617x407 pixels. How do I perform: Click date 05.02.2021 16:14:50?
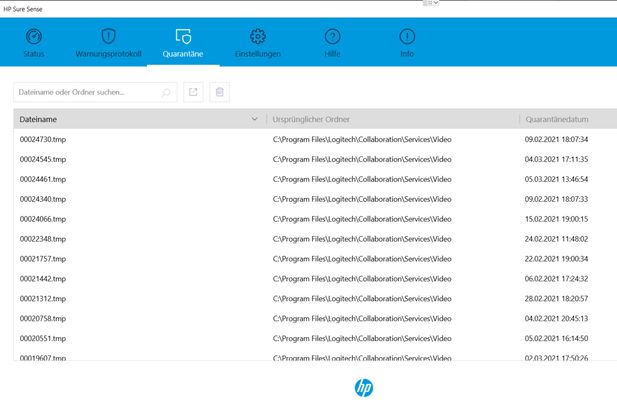tap(556, 339)
